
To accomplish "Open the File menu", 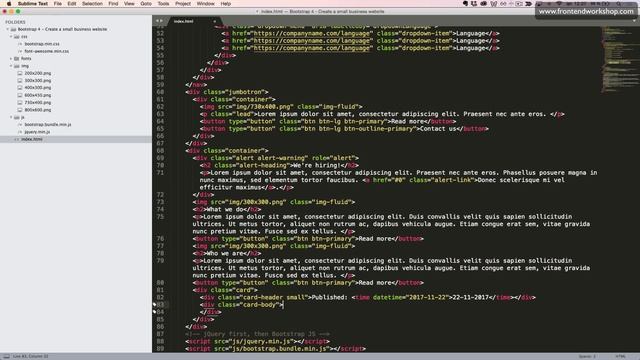I will tap(58, 4).
